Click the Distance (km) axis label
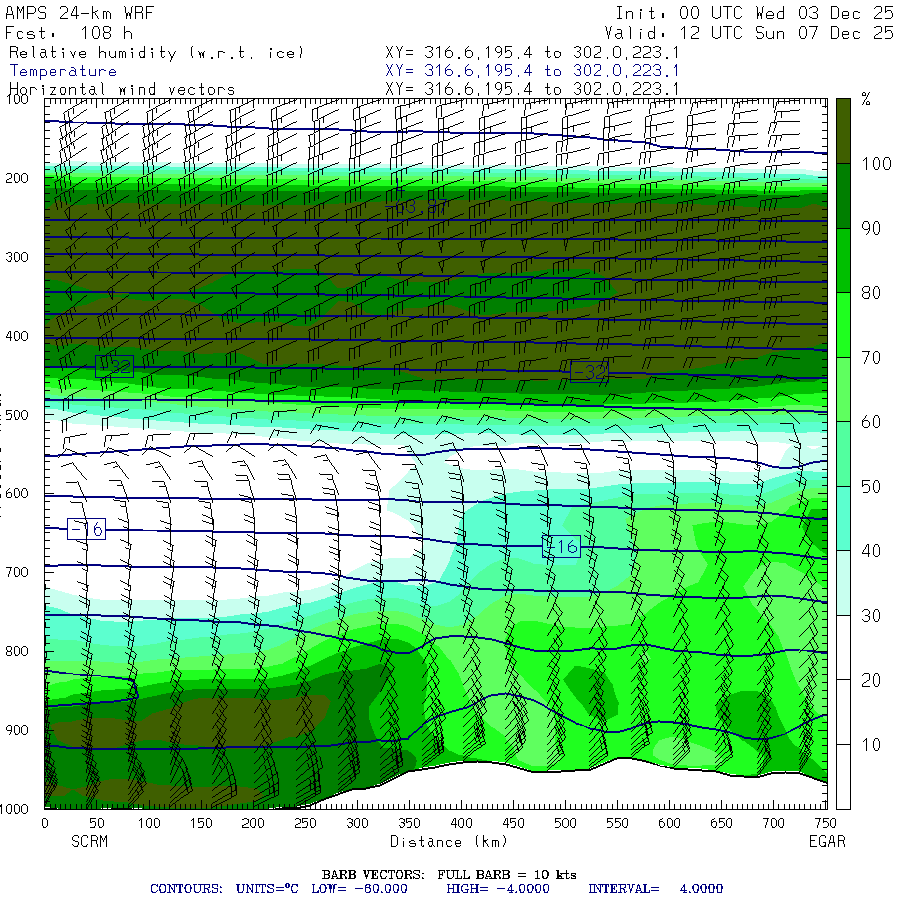The height and width of the screenshot is (900, 900). [x=449, y=842]
